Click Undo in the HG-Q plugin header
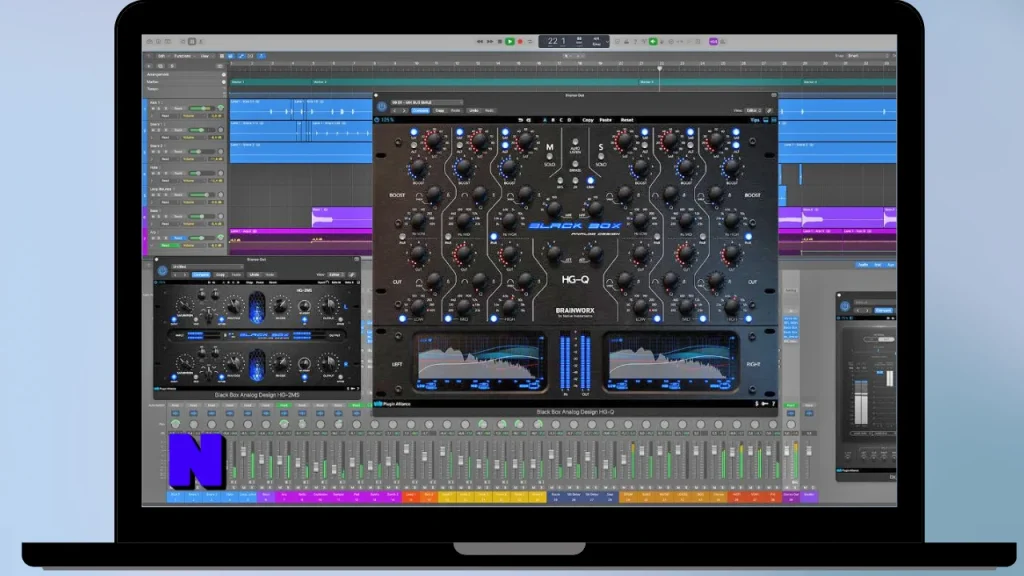The image size is (1024, 576). coord(473,111)
